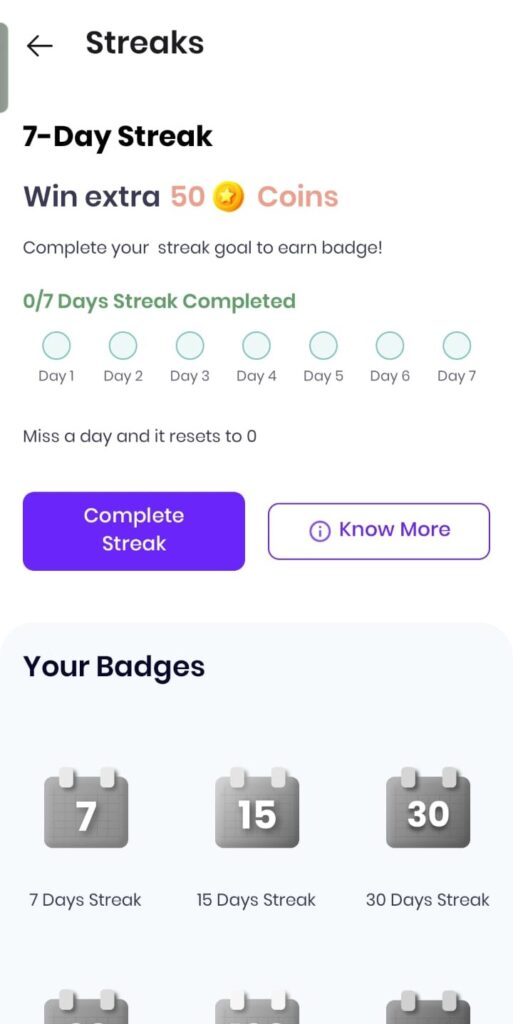The height and width of the screenshot is (1024, 513).
Task: Select the Day 4 streak circle
Action: (x=256, y=345)
